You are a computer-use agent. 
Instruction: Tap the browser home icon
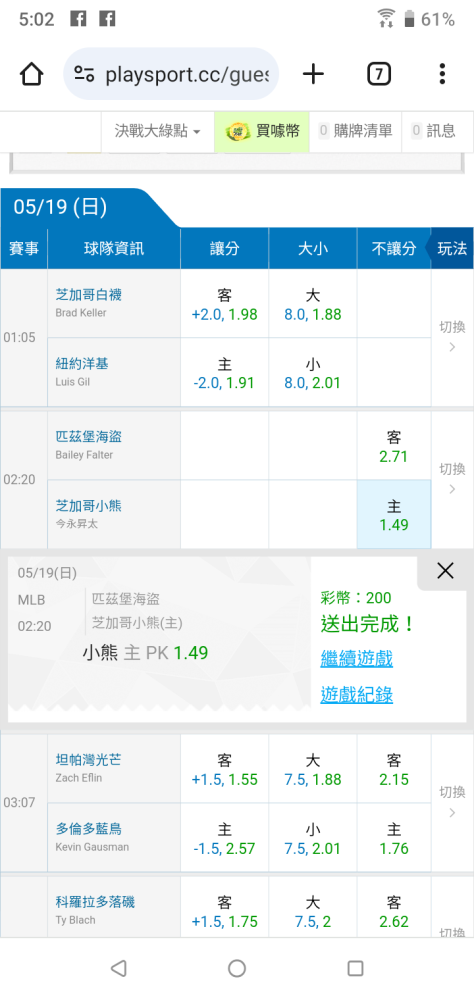pyautogui.click(x=31, y=75)
